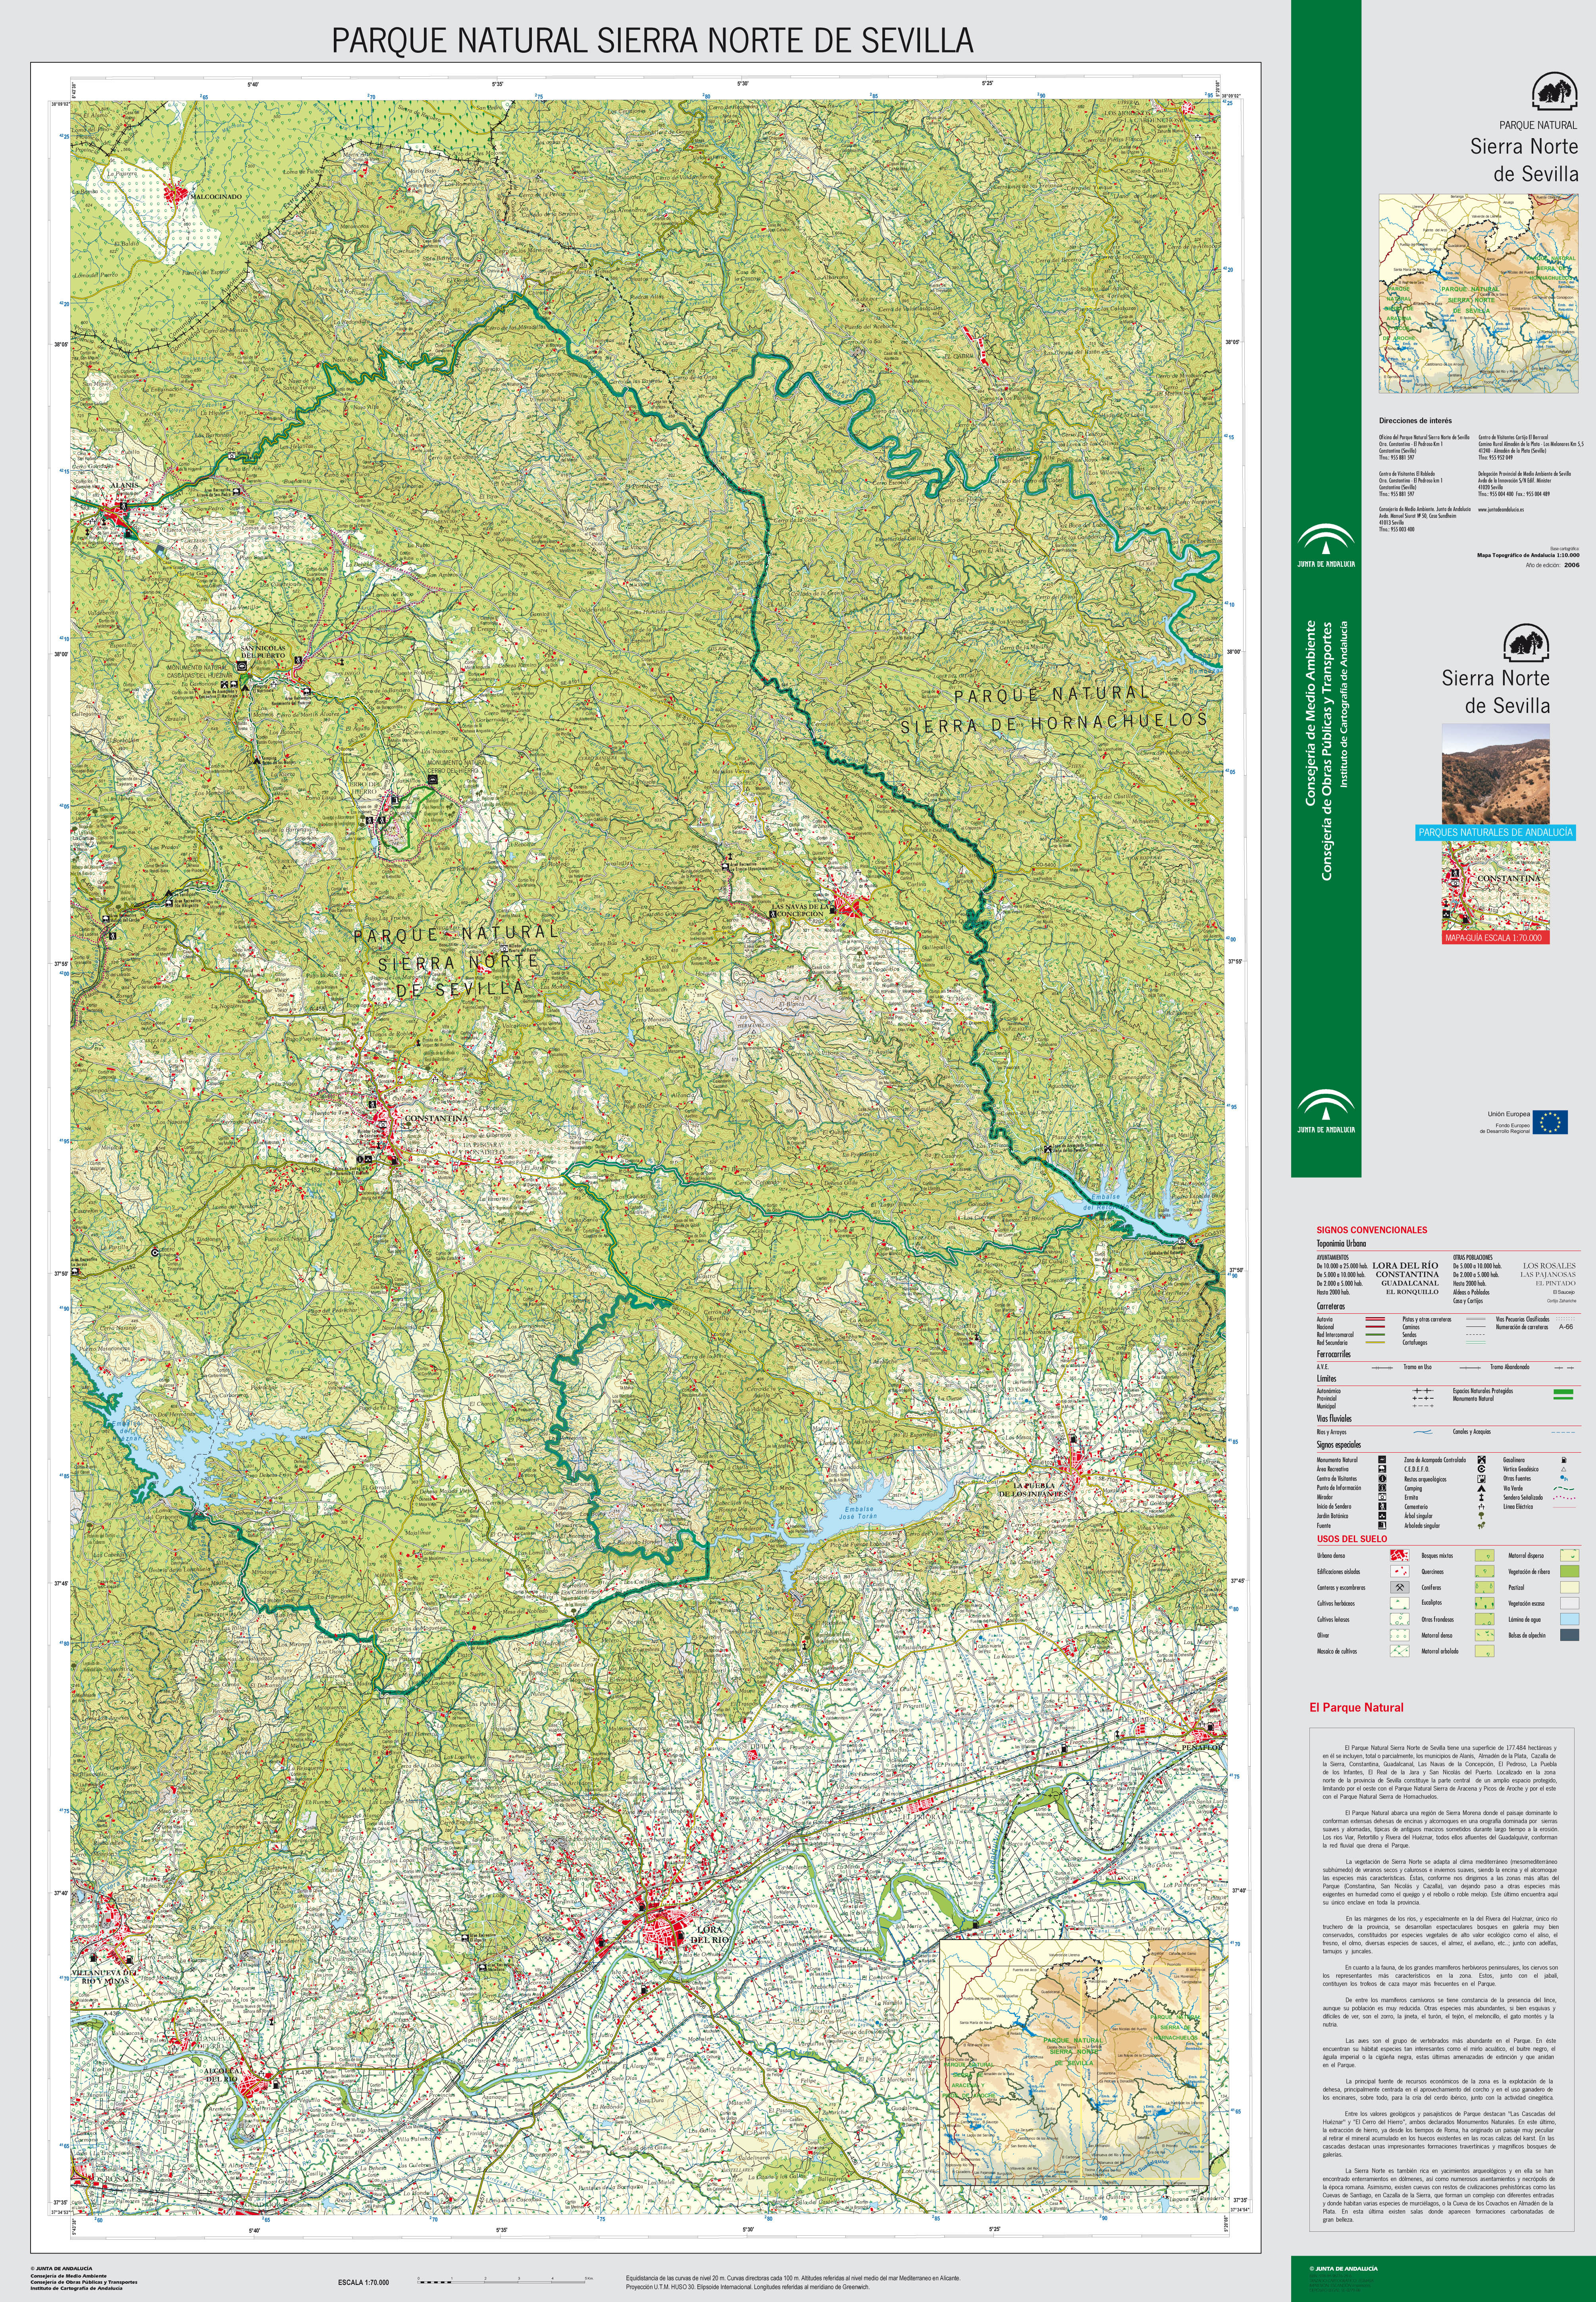Click the Gasolinera fuel pump icon
The height and width of the screenshot is (2302, 1596).
(x=1564, y=1460)
